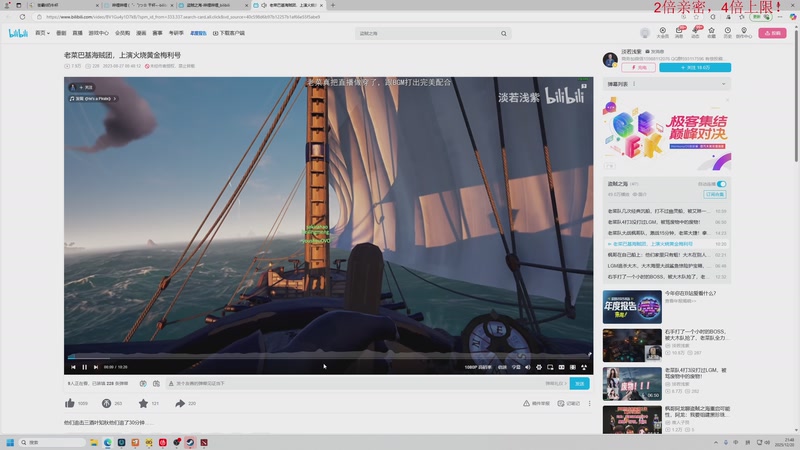Open the 1080P quality selector
The height and width of the screenshot is (450, 800).
point(478,367)
